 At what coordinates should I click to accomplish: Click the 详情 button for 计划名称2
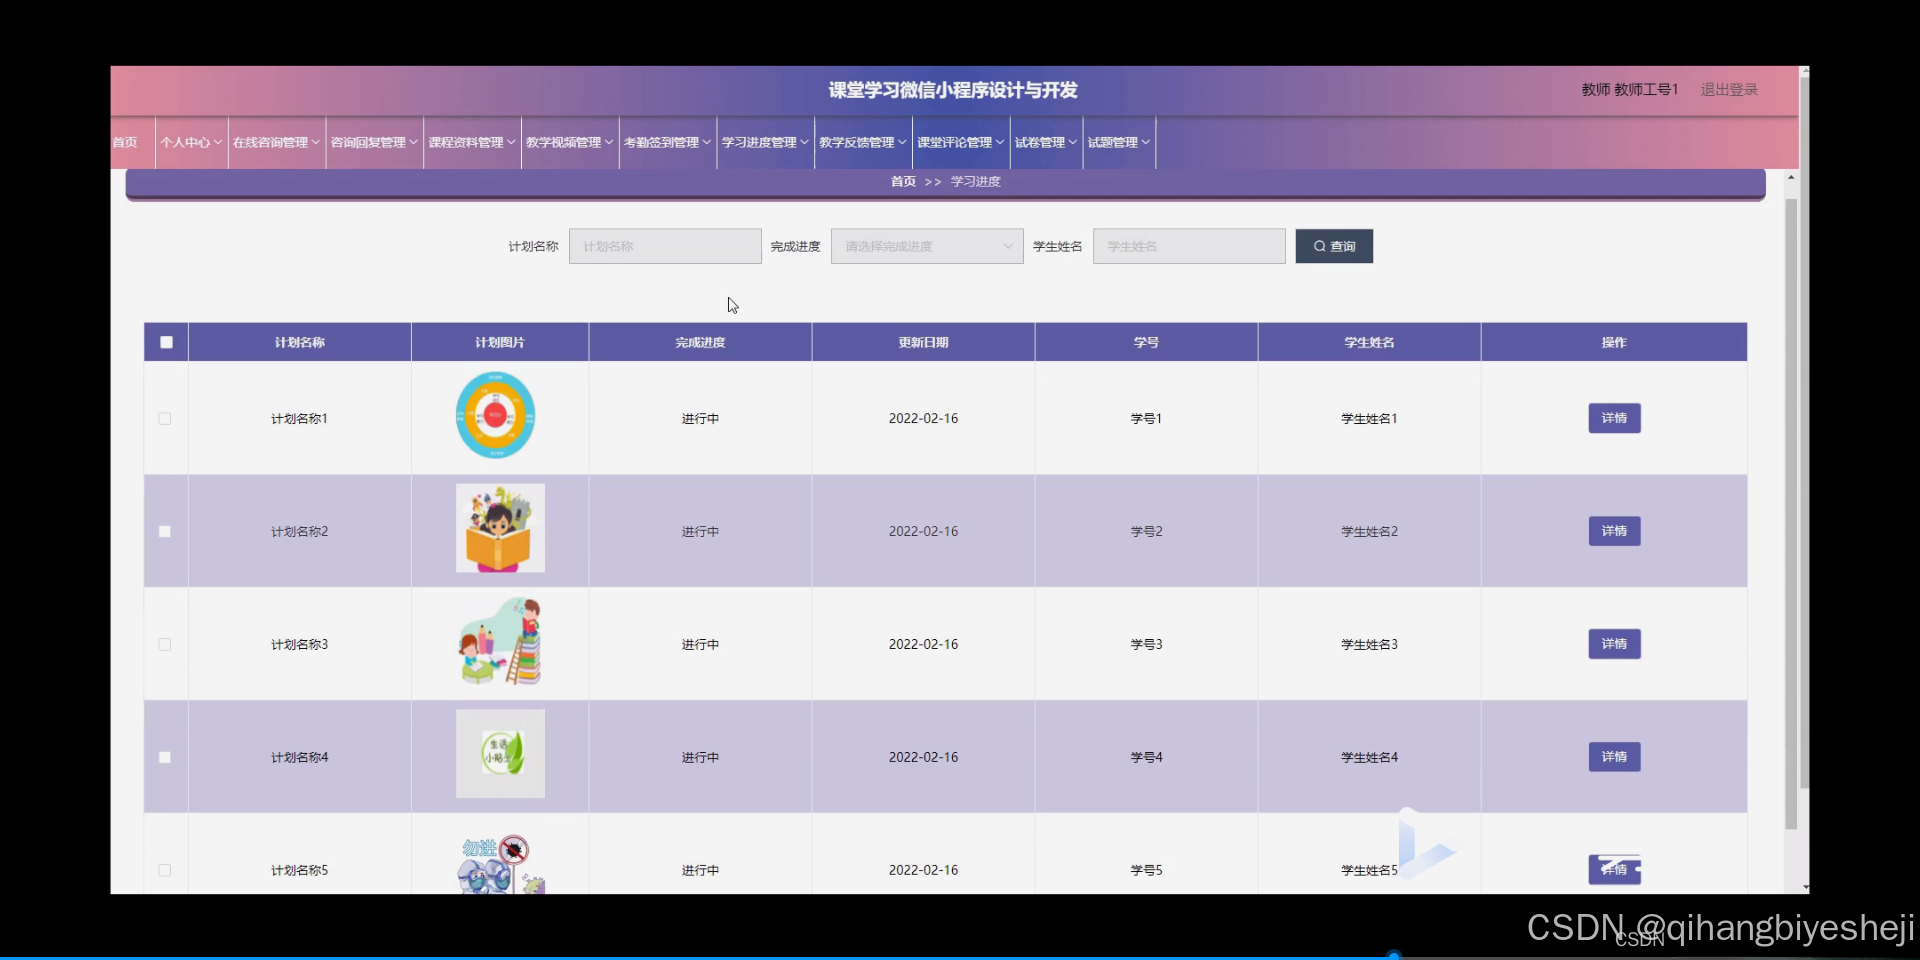point(1613,531)
